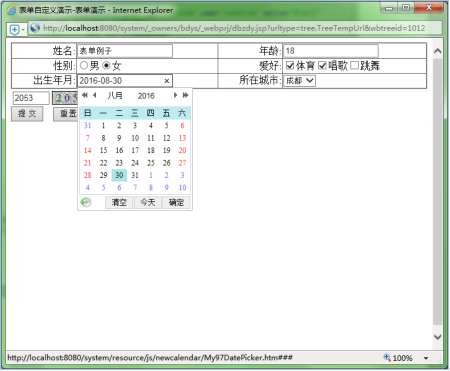This screenshot has height=371, width=450.
Task: Go to next month in calendar
Action: click(x=175, y=95)
